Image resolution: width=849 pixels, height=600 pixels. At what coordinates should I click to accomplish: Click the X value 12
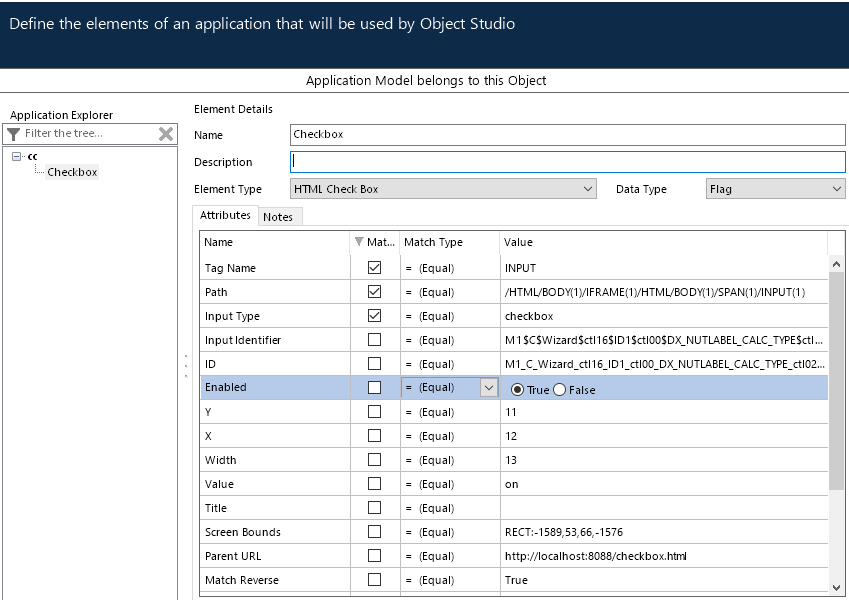point(511,436)
